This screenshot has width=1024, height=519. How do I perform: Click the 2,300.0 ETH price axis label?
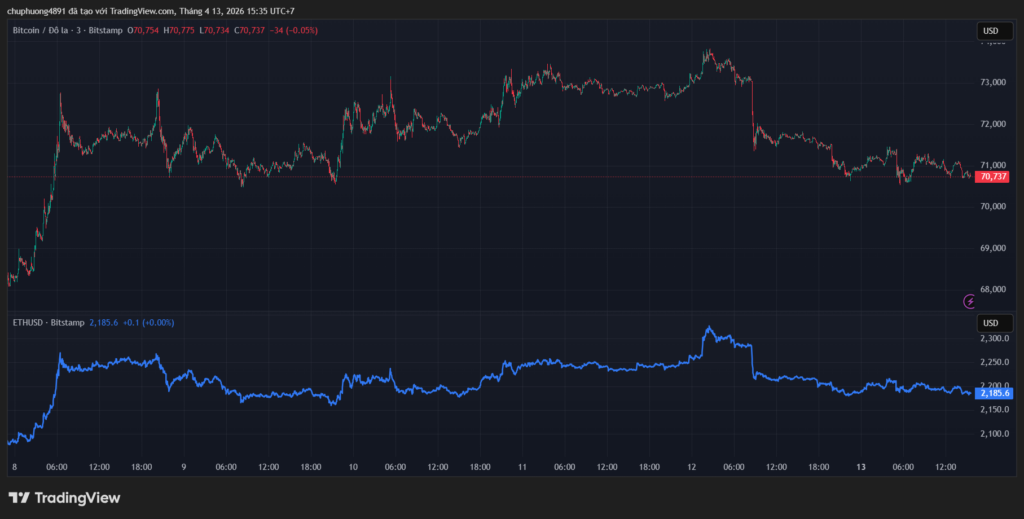[993, 339]
